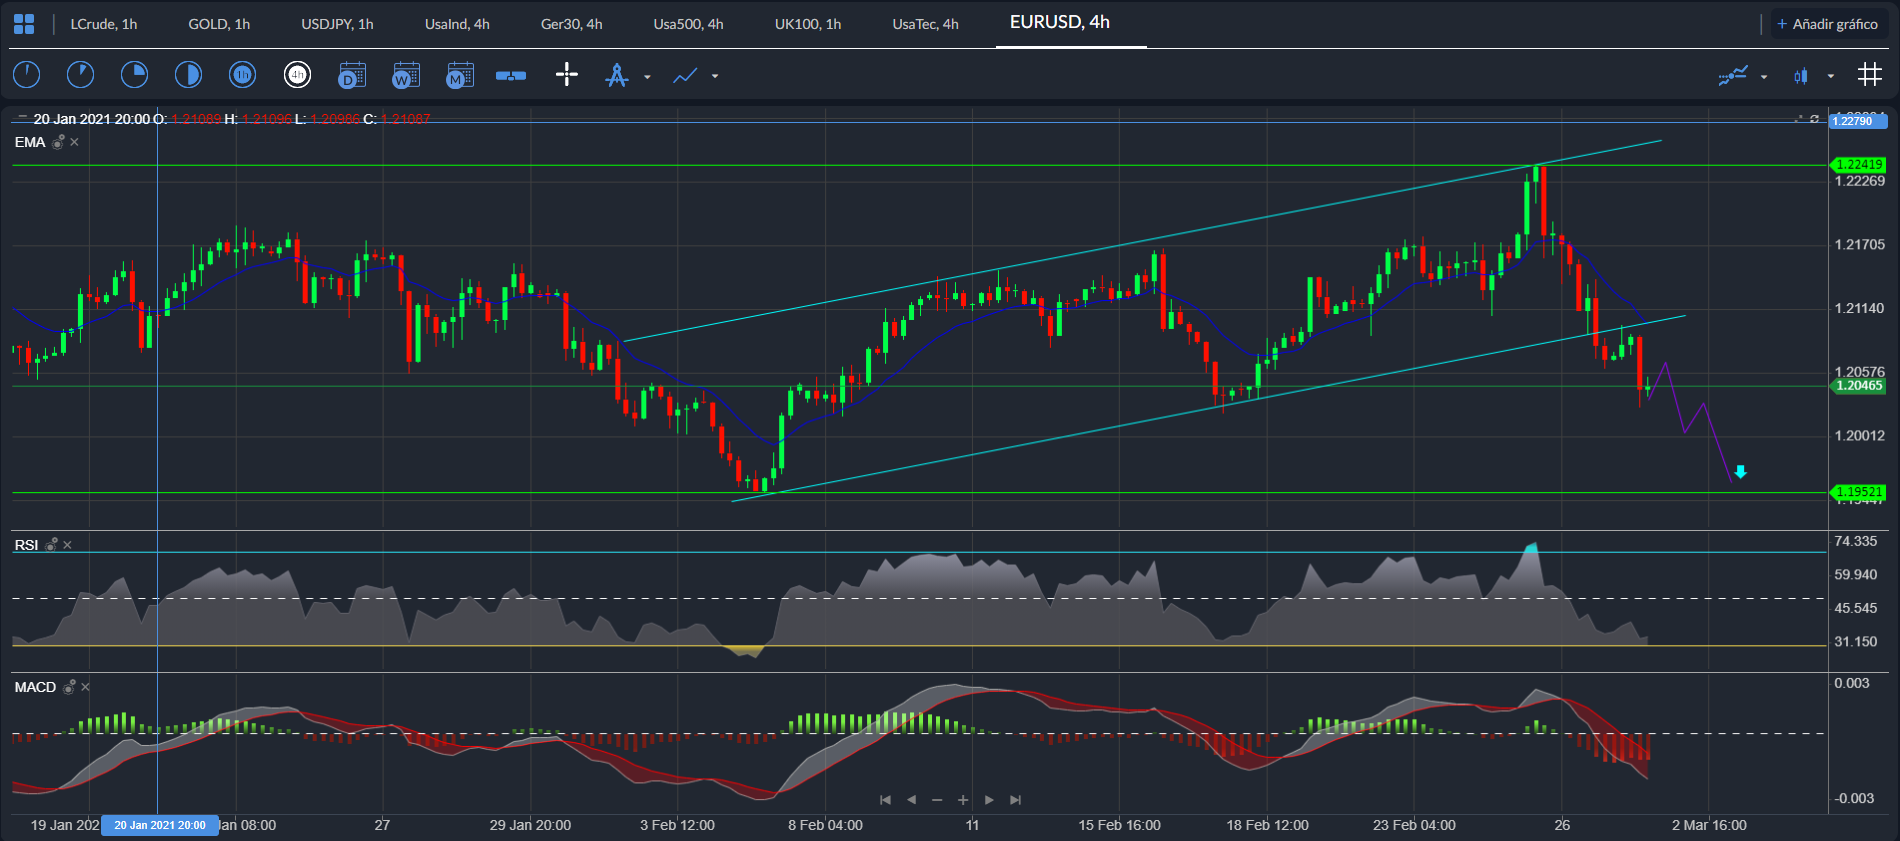The image size is (1900, 841).
Task: Click the candlestick chart type icon
Action: point(1801,76)
